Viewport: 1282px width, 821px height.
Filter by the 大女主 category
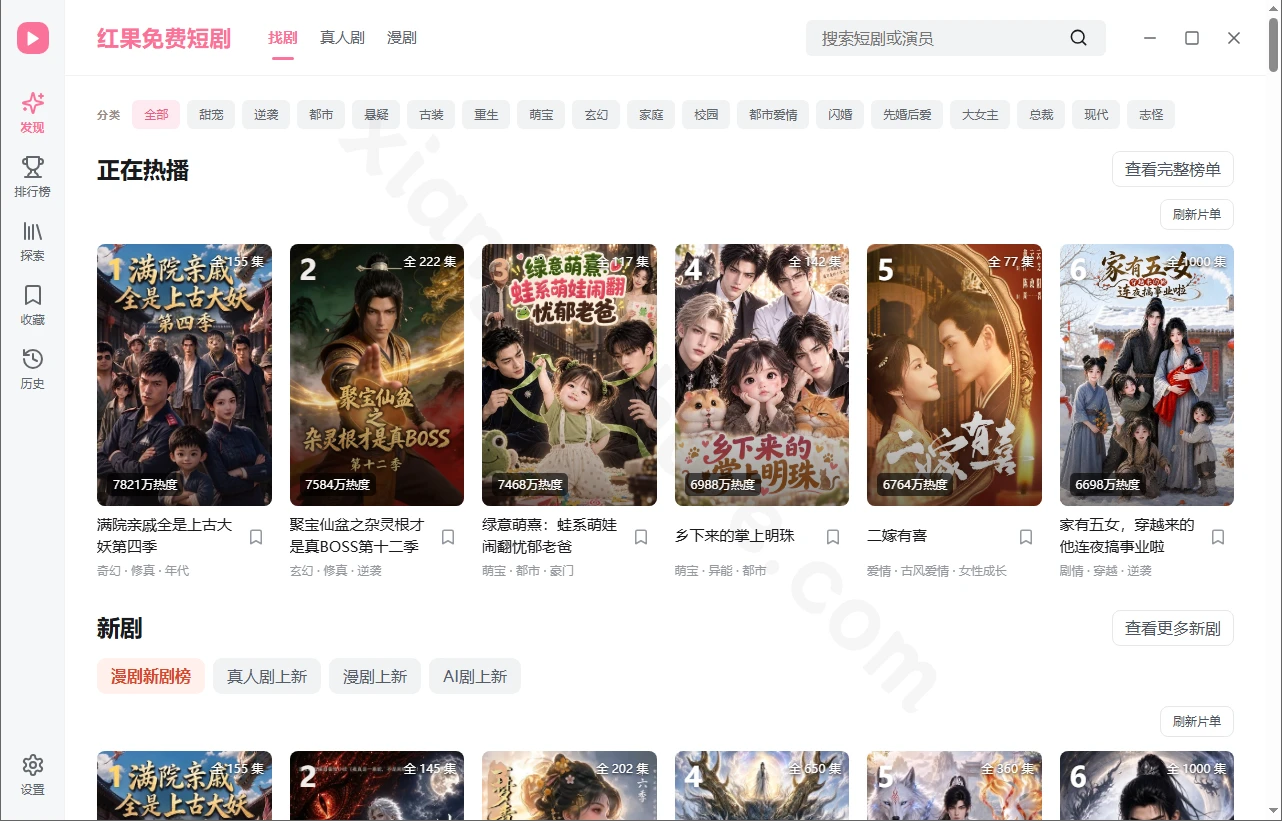[x=980, y=115]
